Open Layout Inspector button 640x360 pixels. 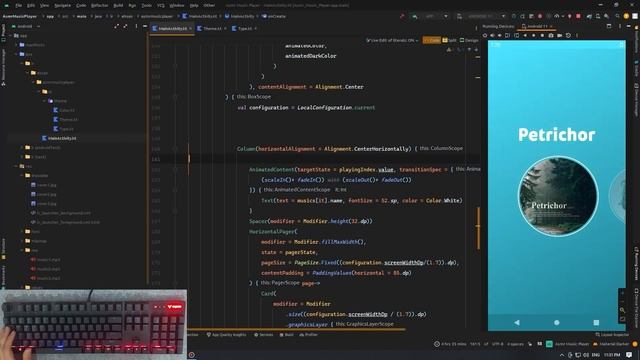[x=612, y=335]
